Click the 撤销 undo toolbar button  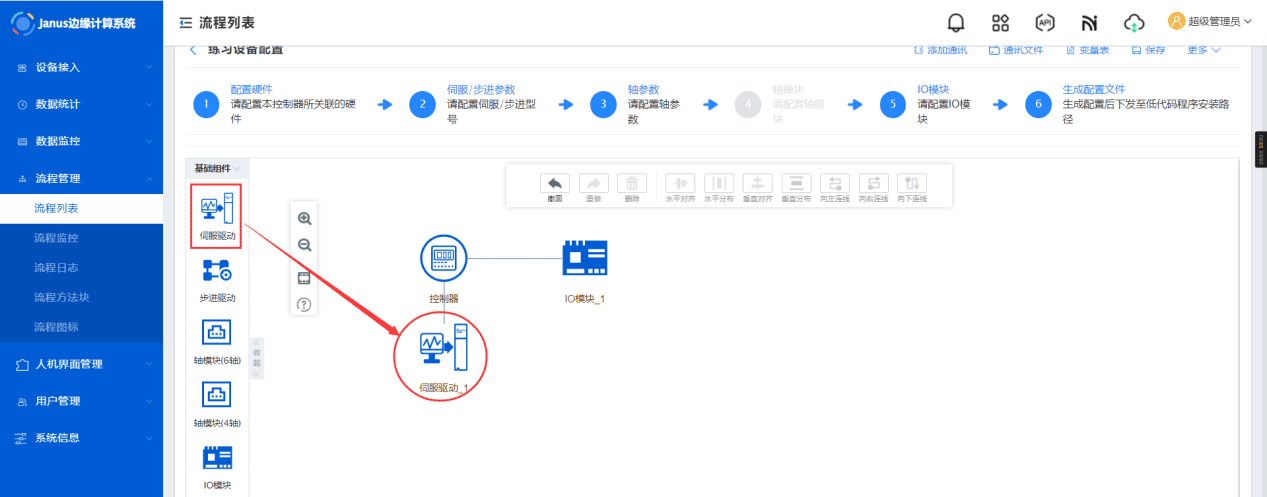[x=554, y=186]
